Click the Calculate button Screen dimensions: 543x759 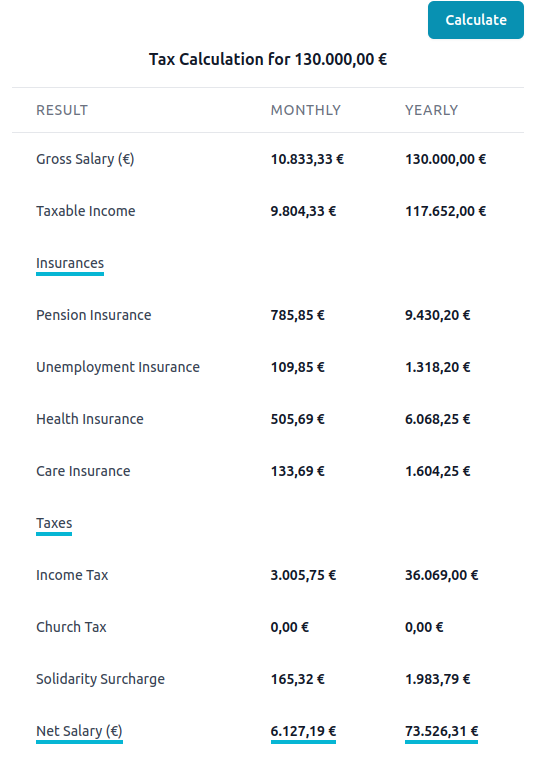476,20
